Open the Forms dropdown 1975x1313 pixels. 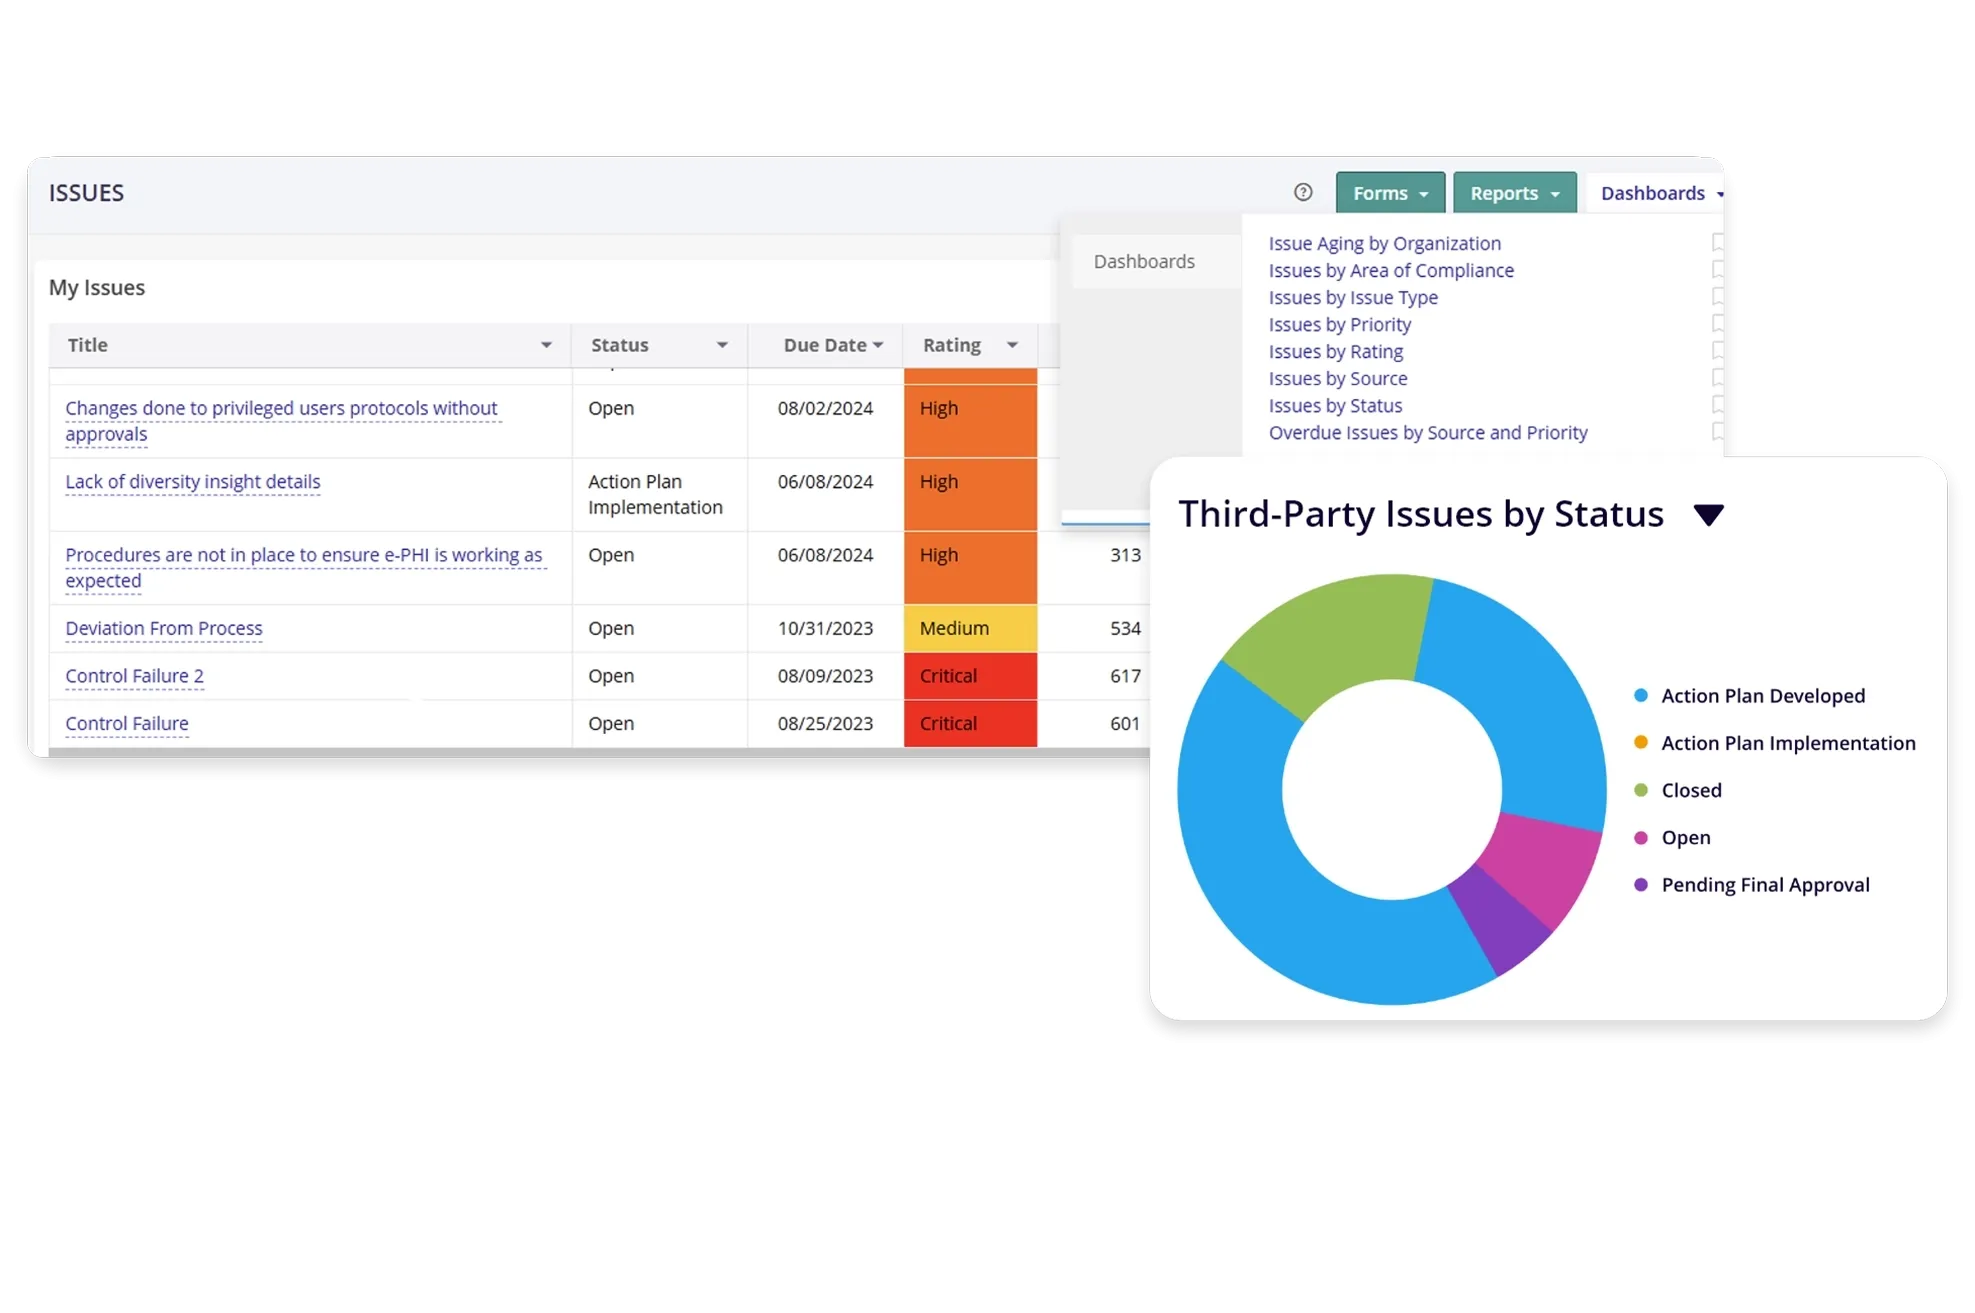coord(1389,193)
